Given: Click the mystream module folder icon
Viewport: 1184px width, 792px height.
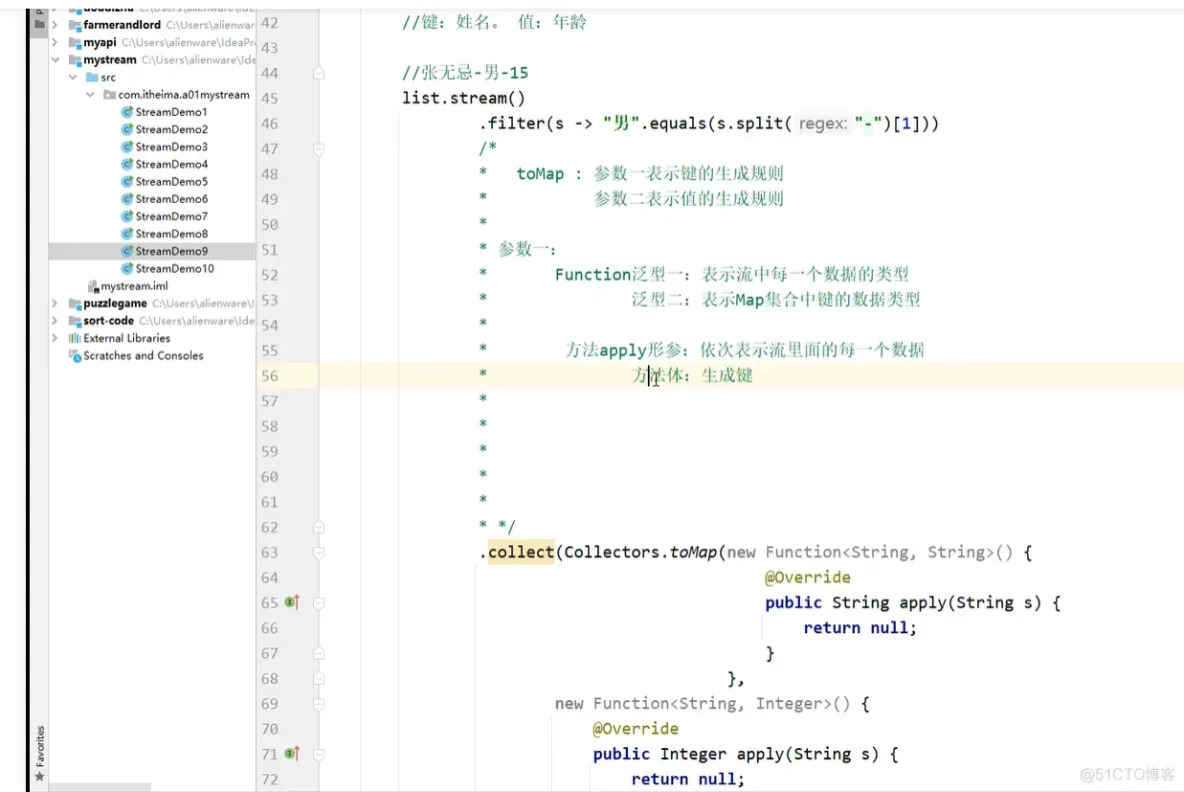Looking at the screenshot, I should [75, 60].
